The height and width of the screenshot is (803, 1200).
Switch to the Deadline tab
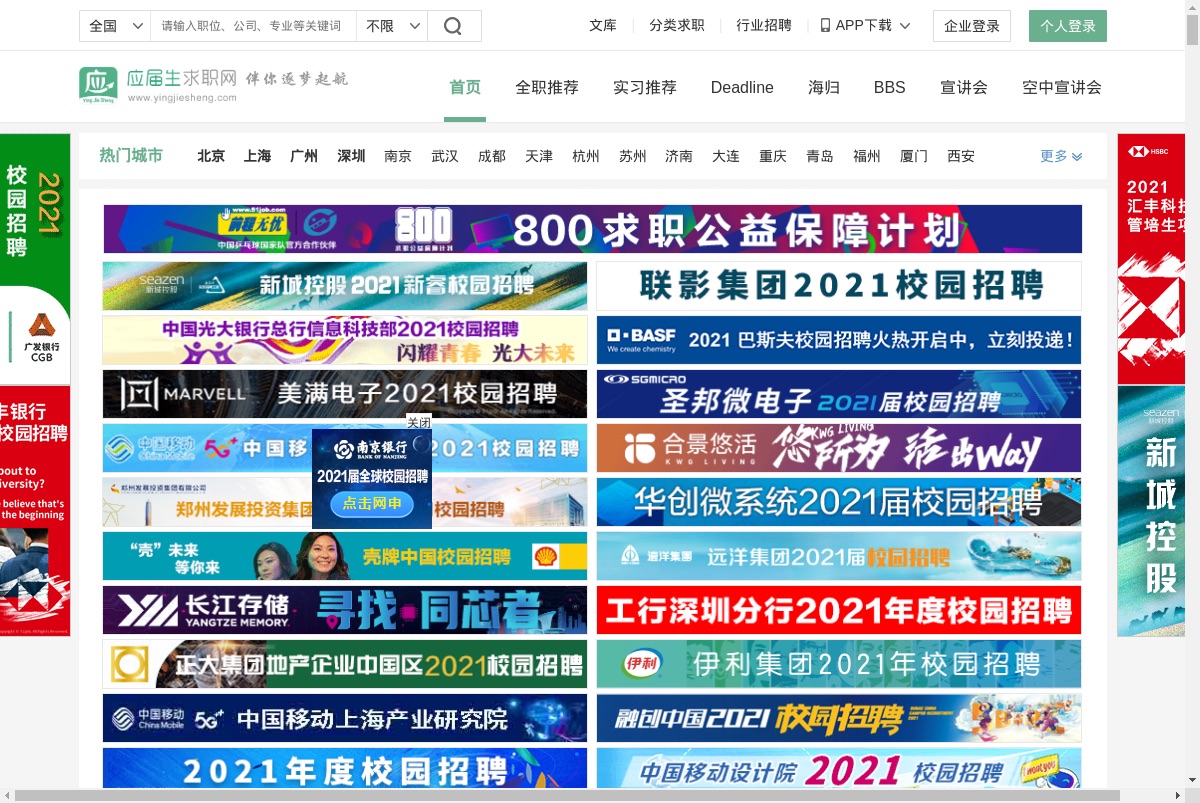pos(742,87)
